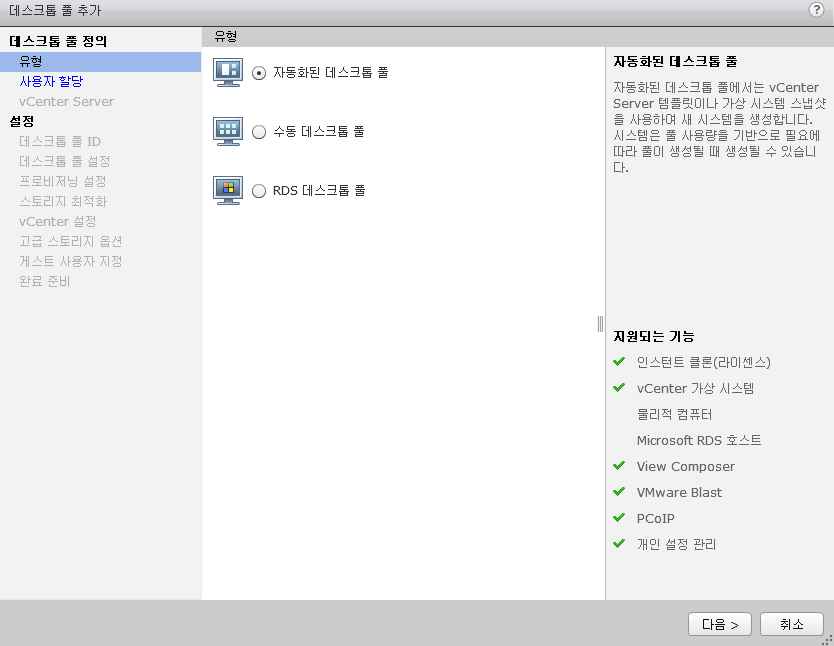The height and width of the screenshot is (646, 834).
Task: Click the VMware Blast check mark
Action: (619, 492)
